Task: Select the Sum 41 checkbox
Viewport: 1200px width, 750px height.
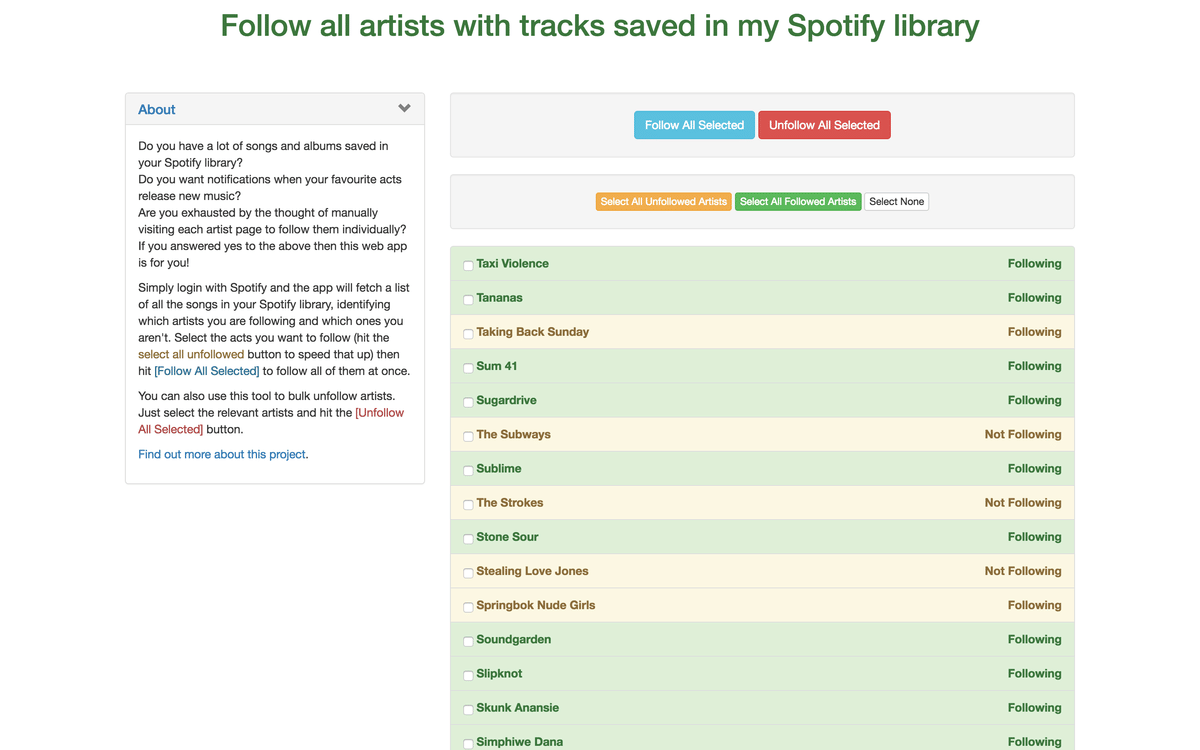Action: [468, 368]
